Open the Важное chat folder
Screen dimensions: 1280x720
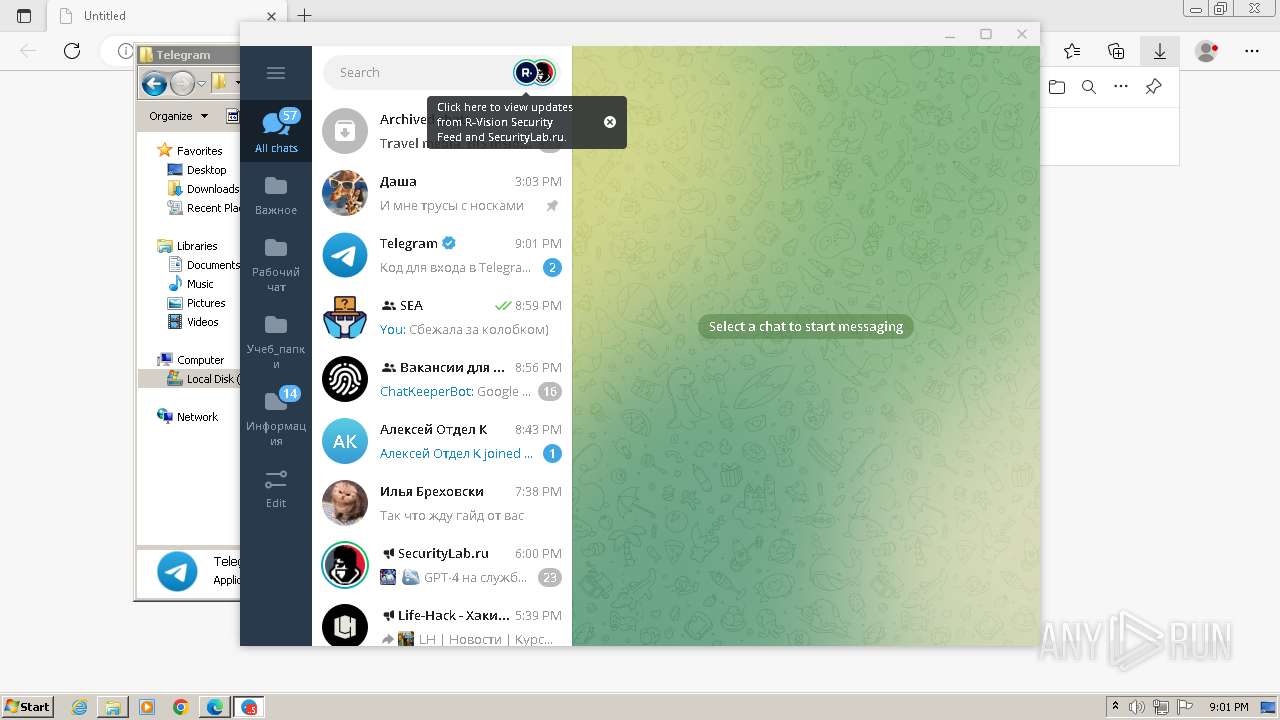(276, 195)
